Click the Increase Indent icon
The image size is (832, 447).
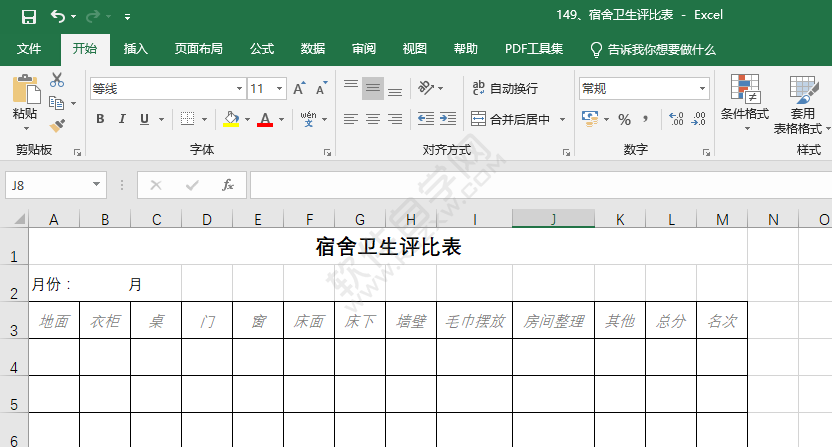[x=450, y=119]
